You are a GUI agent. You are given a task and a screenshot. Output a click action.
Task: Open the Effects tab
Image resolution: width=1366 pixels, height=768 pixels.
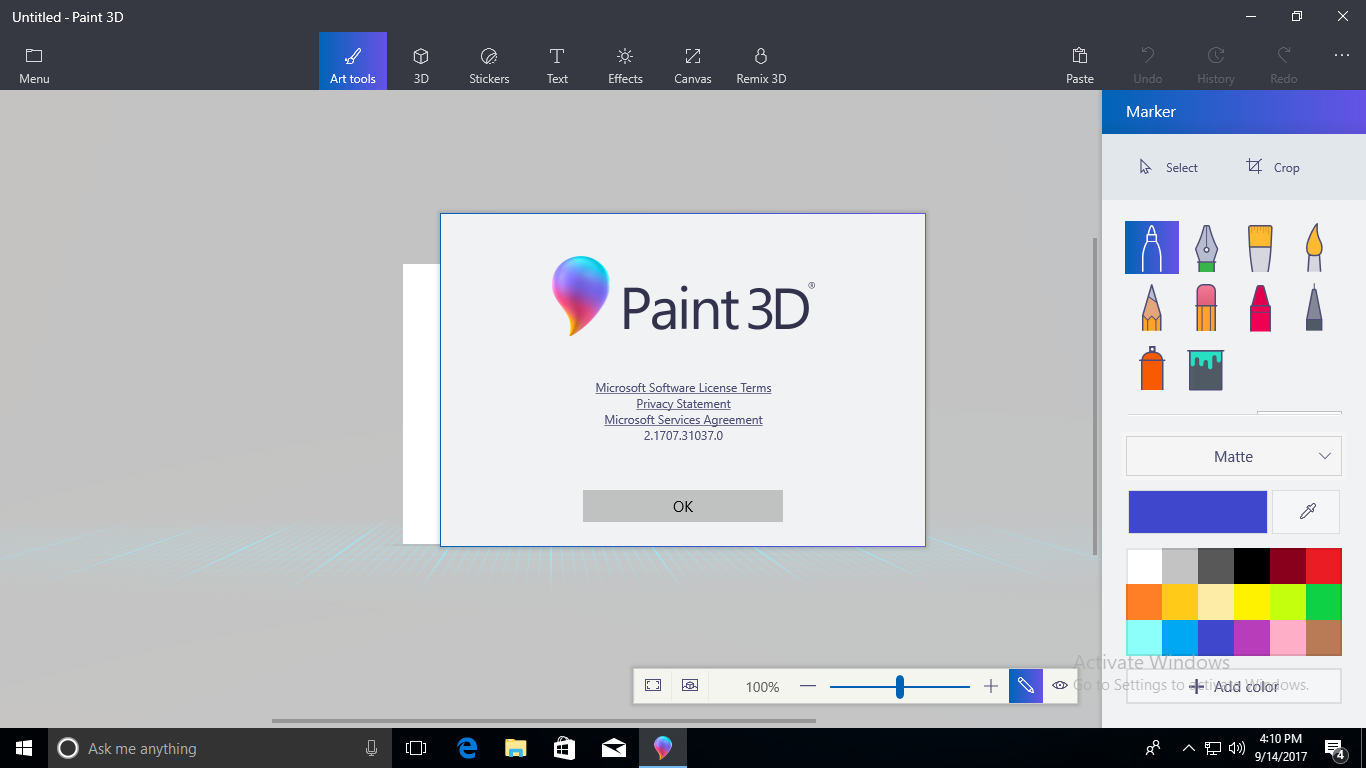click(x=625, y=65)
